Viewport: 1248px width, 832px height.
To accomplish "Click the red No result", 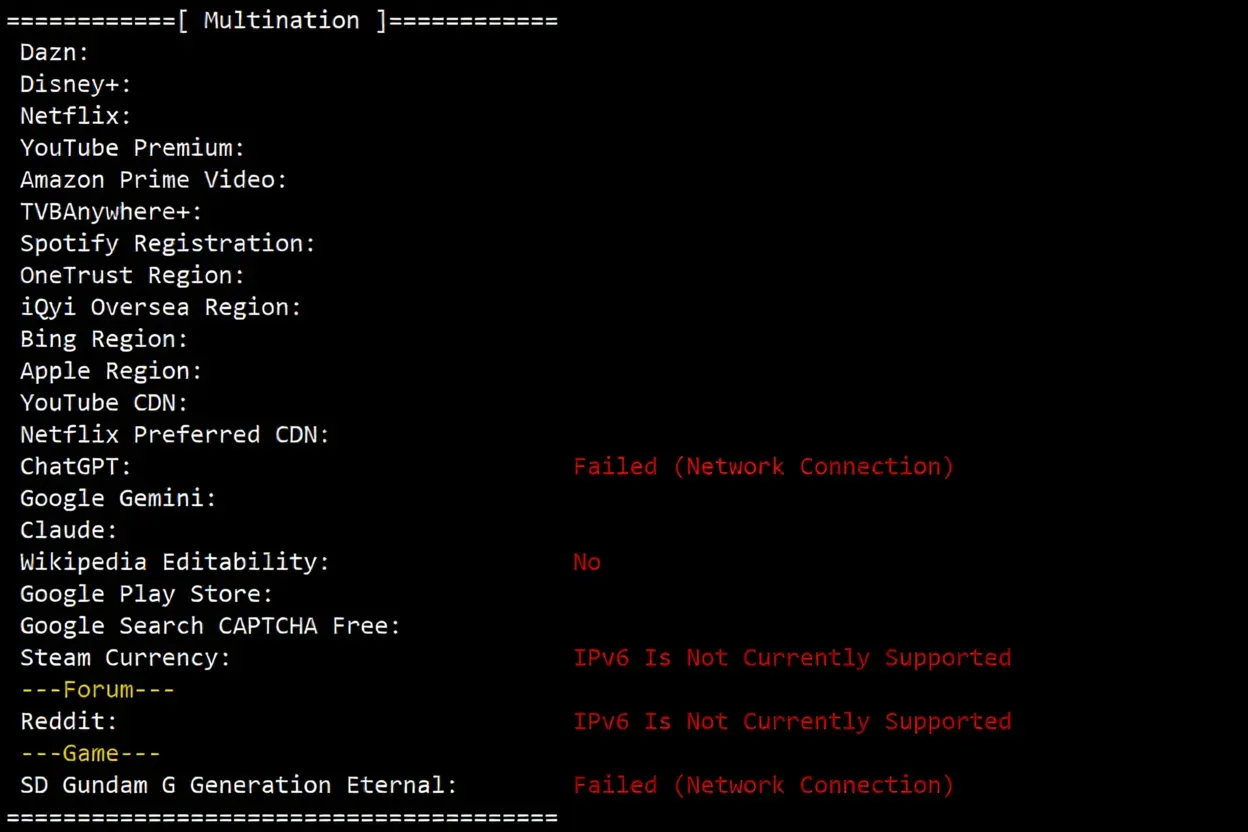I will point(587,563).
